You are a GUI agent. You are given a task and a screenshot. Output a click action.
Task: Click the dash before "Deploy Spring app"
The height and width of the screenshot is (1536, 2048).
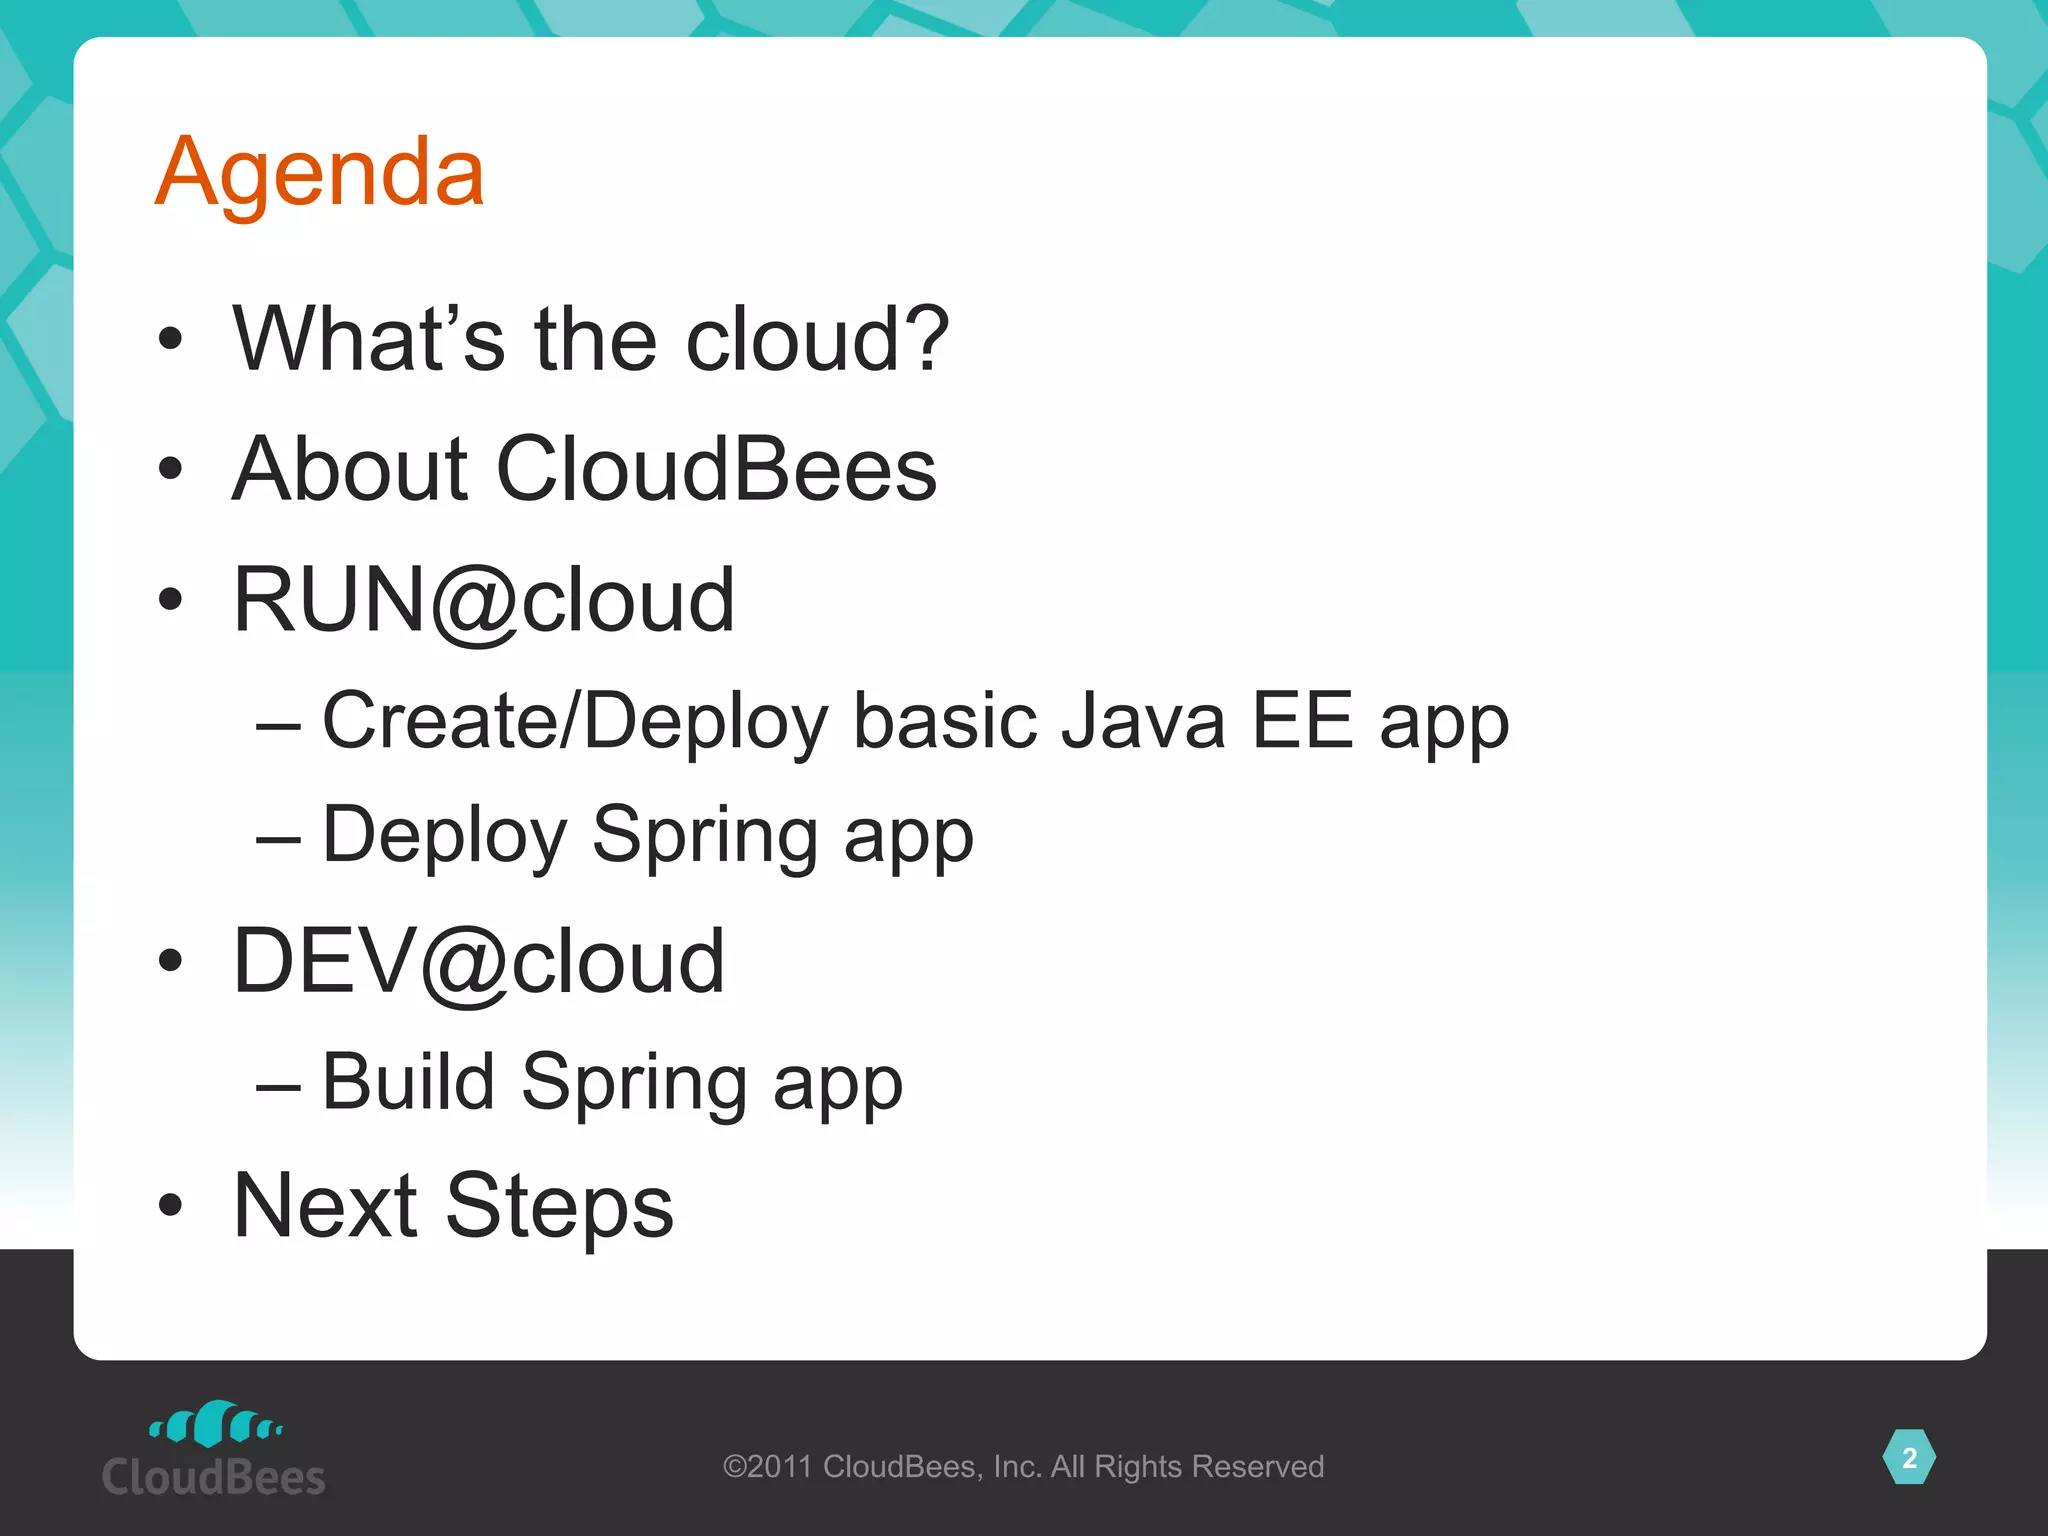pos(278,838)
